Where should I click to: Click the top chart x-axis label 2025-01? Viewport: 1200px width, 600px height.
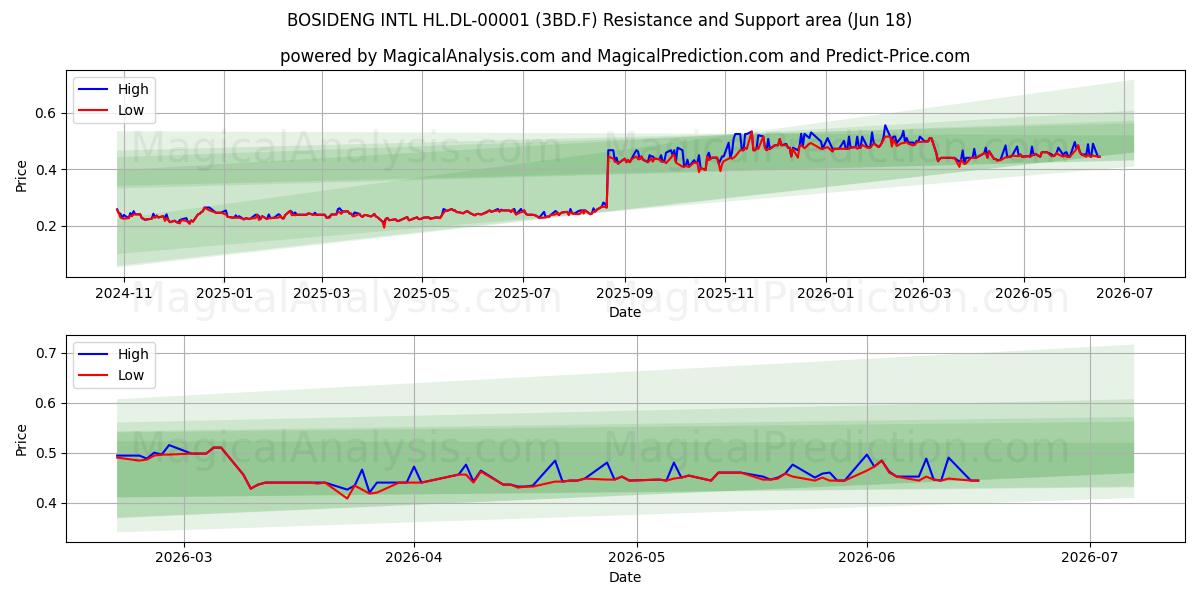pyautogui.click(x=224, y=295)
